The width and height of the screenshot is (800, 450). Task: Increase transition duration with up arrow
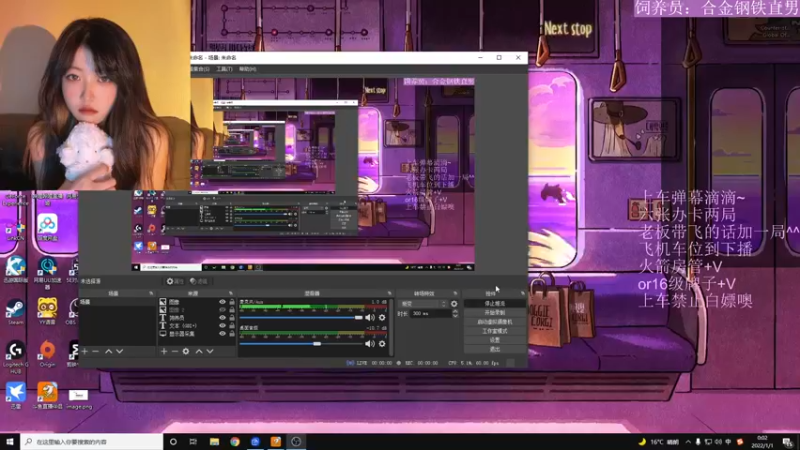[455, 311]
